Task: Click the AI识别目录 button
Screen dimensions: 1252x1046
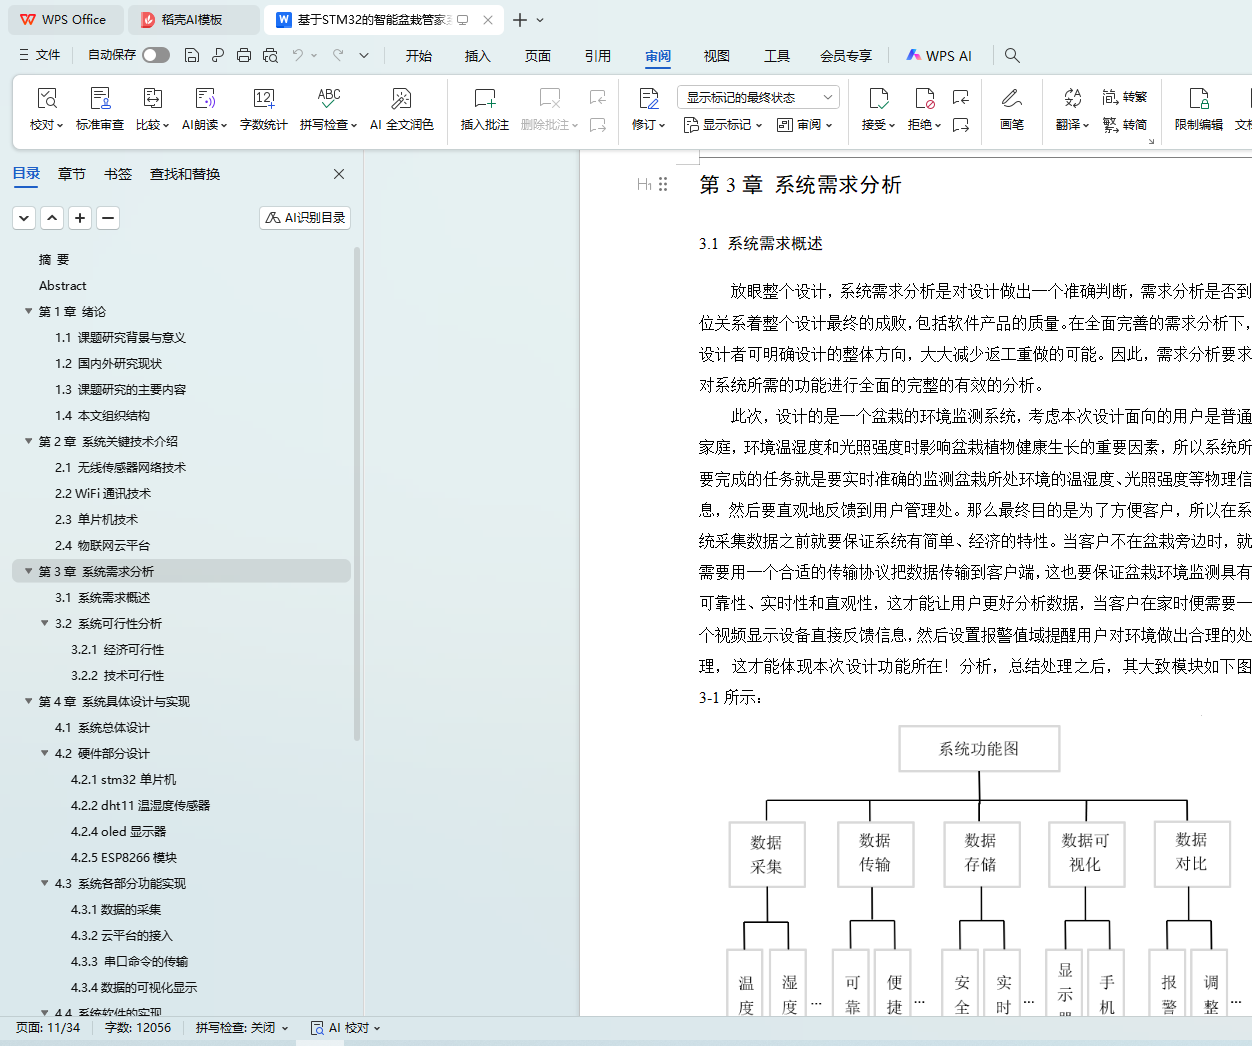Action: click(x=305, y=218)
